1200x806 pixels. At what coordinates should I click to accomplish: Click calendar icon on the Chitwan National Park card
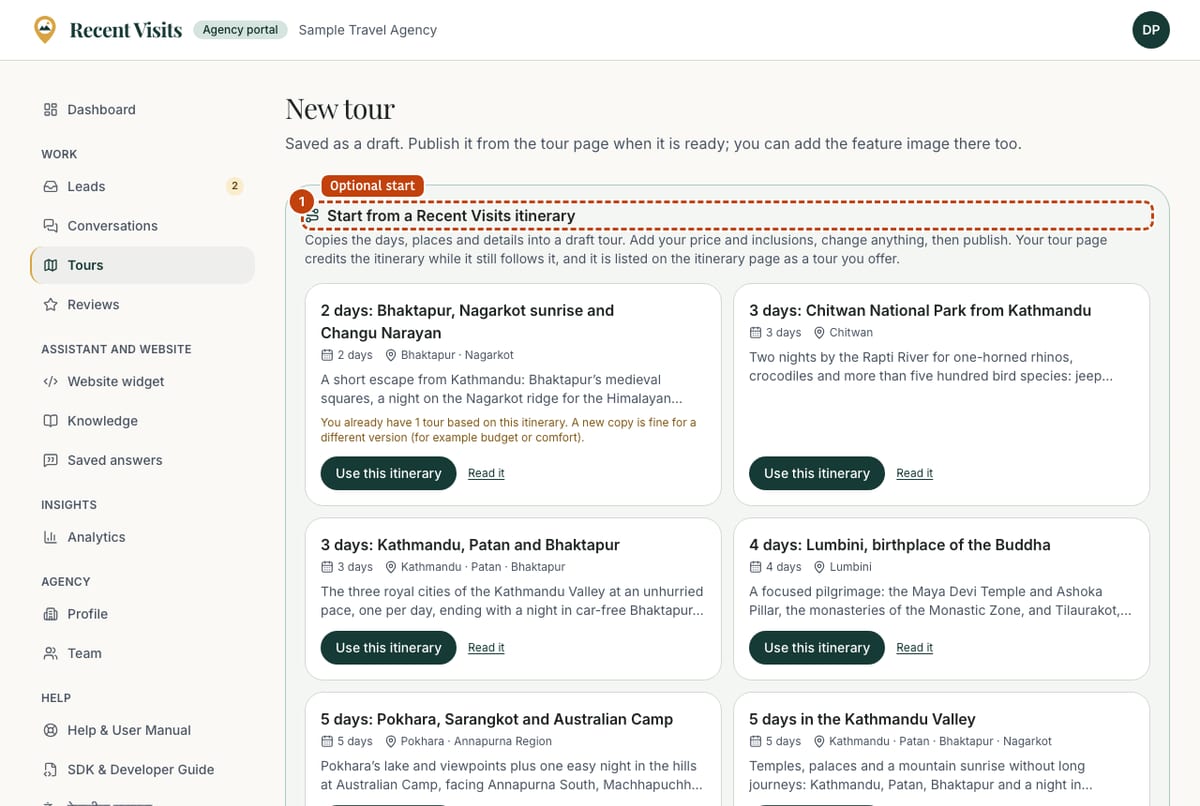pos(755,332)
